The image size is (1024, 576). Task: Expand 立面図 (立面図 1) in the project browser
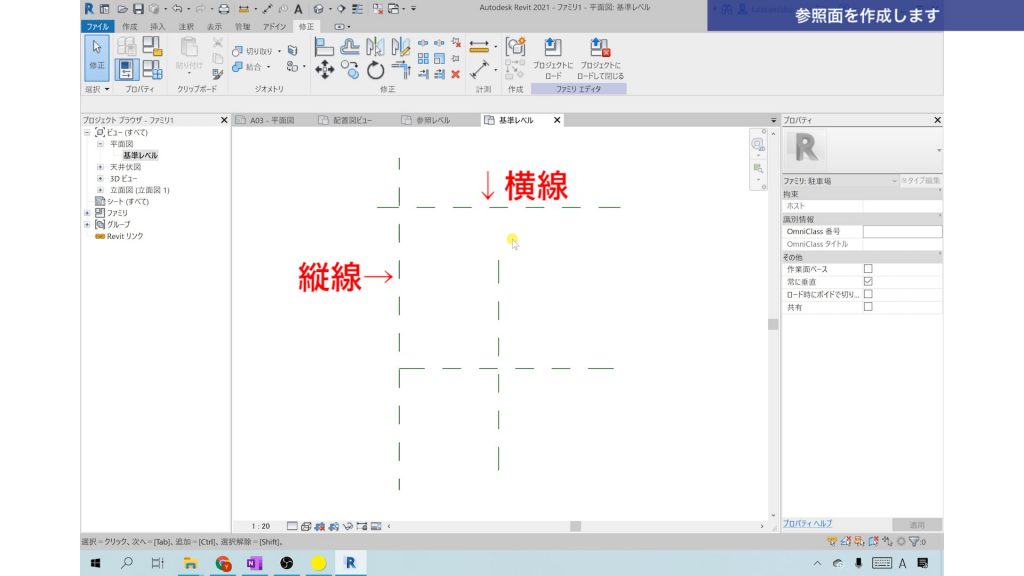click(103, 189)
